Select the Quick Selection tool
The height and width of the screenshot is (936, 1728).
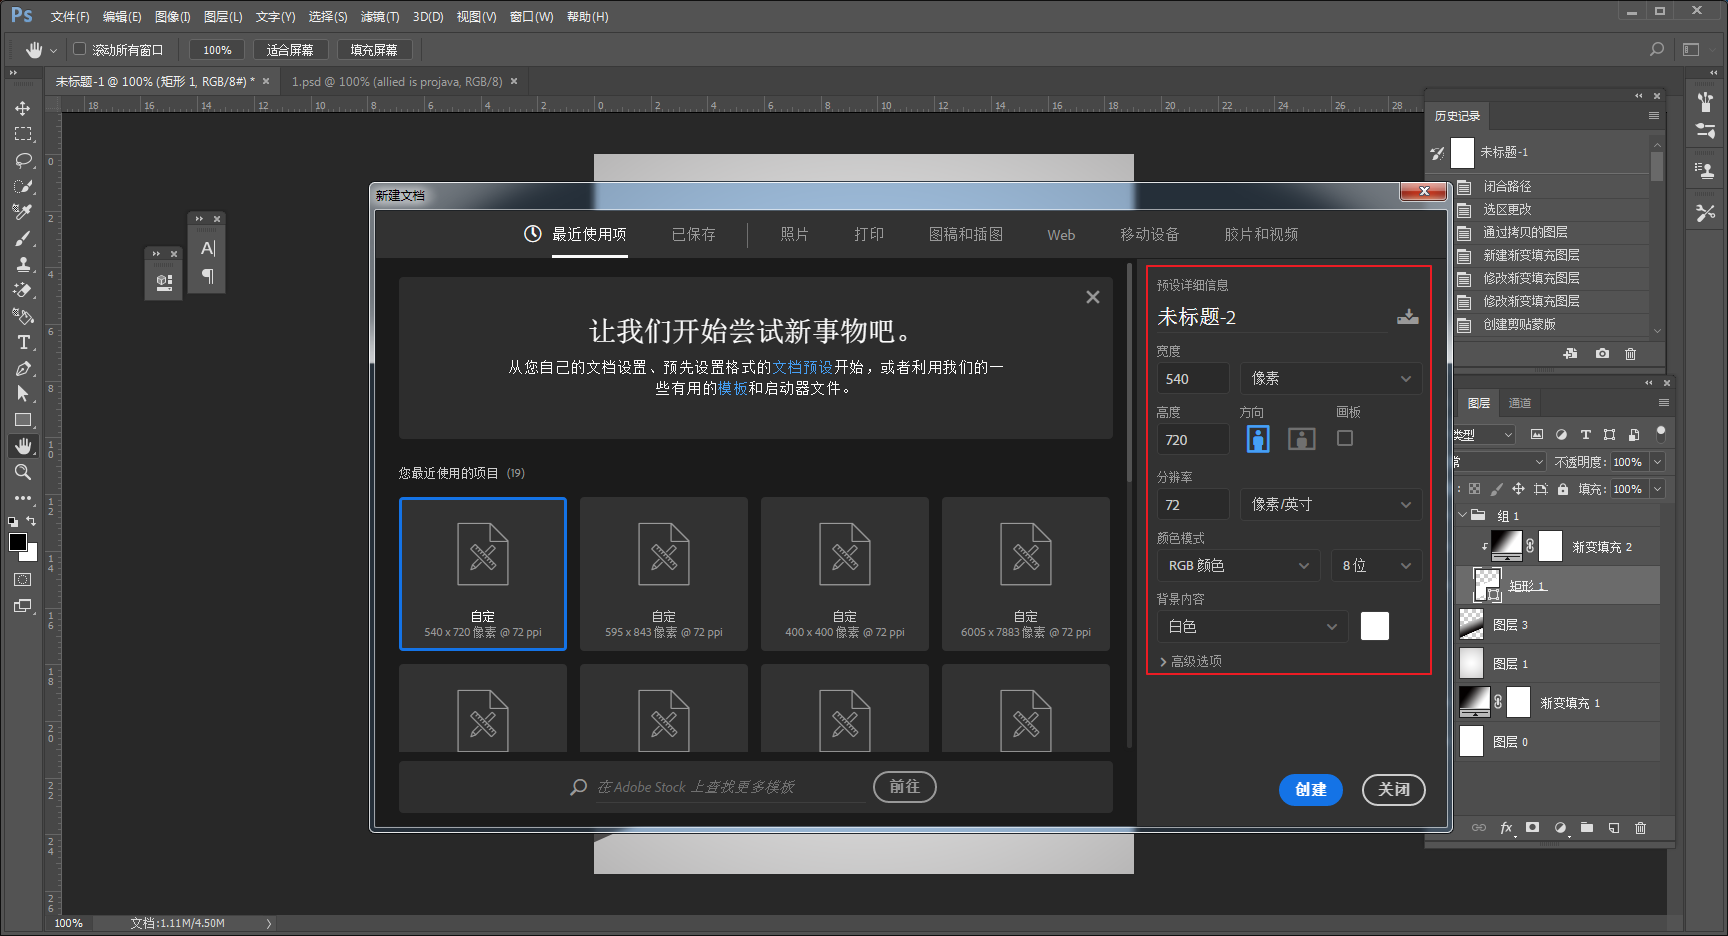pos(23,186)
